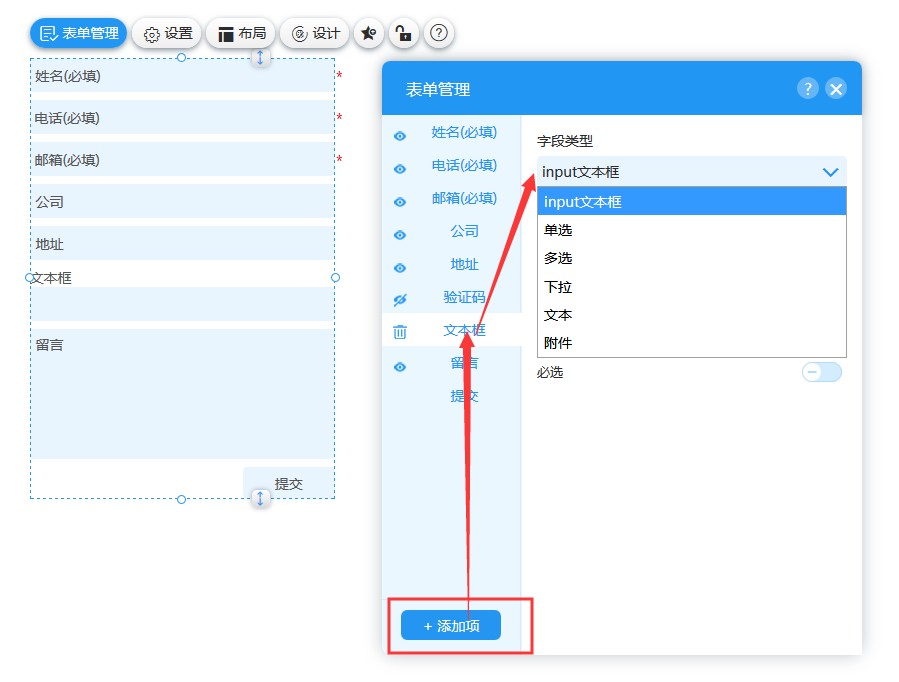The image size is (899, 682).
Task: Click the + 添加项 button
Action: [451, 626]
